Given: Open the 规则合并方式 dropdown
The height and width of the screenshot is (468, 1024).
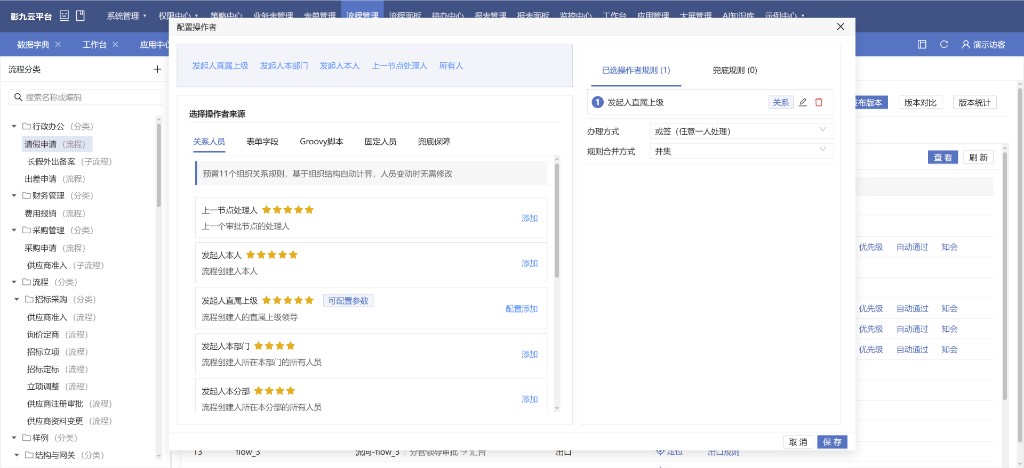Looking at the screenshot, I should pos(741,151).
